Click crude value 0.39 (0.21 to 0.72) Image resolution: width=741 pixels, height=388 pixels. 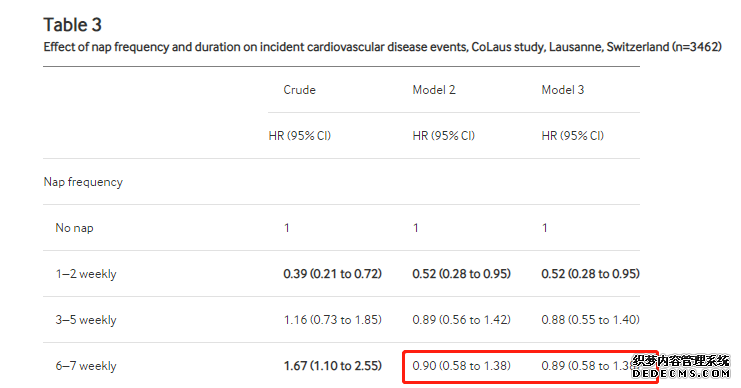[x=332, y=274]
